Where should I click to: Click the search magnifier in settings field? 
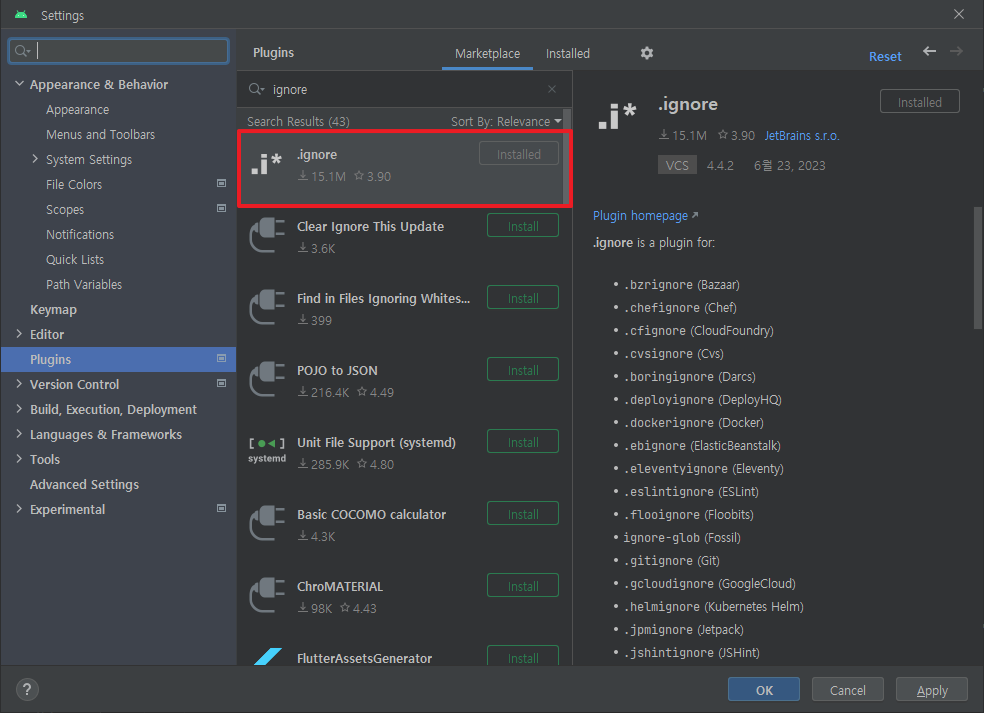click(22, 51)
